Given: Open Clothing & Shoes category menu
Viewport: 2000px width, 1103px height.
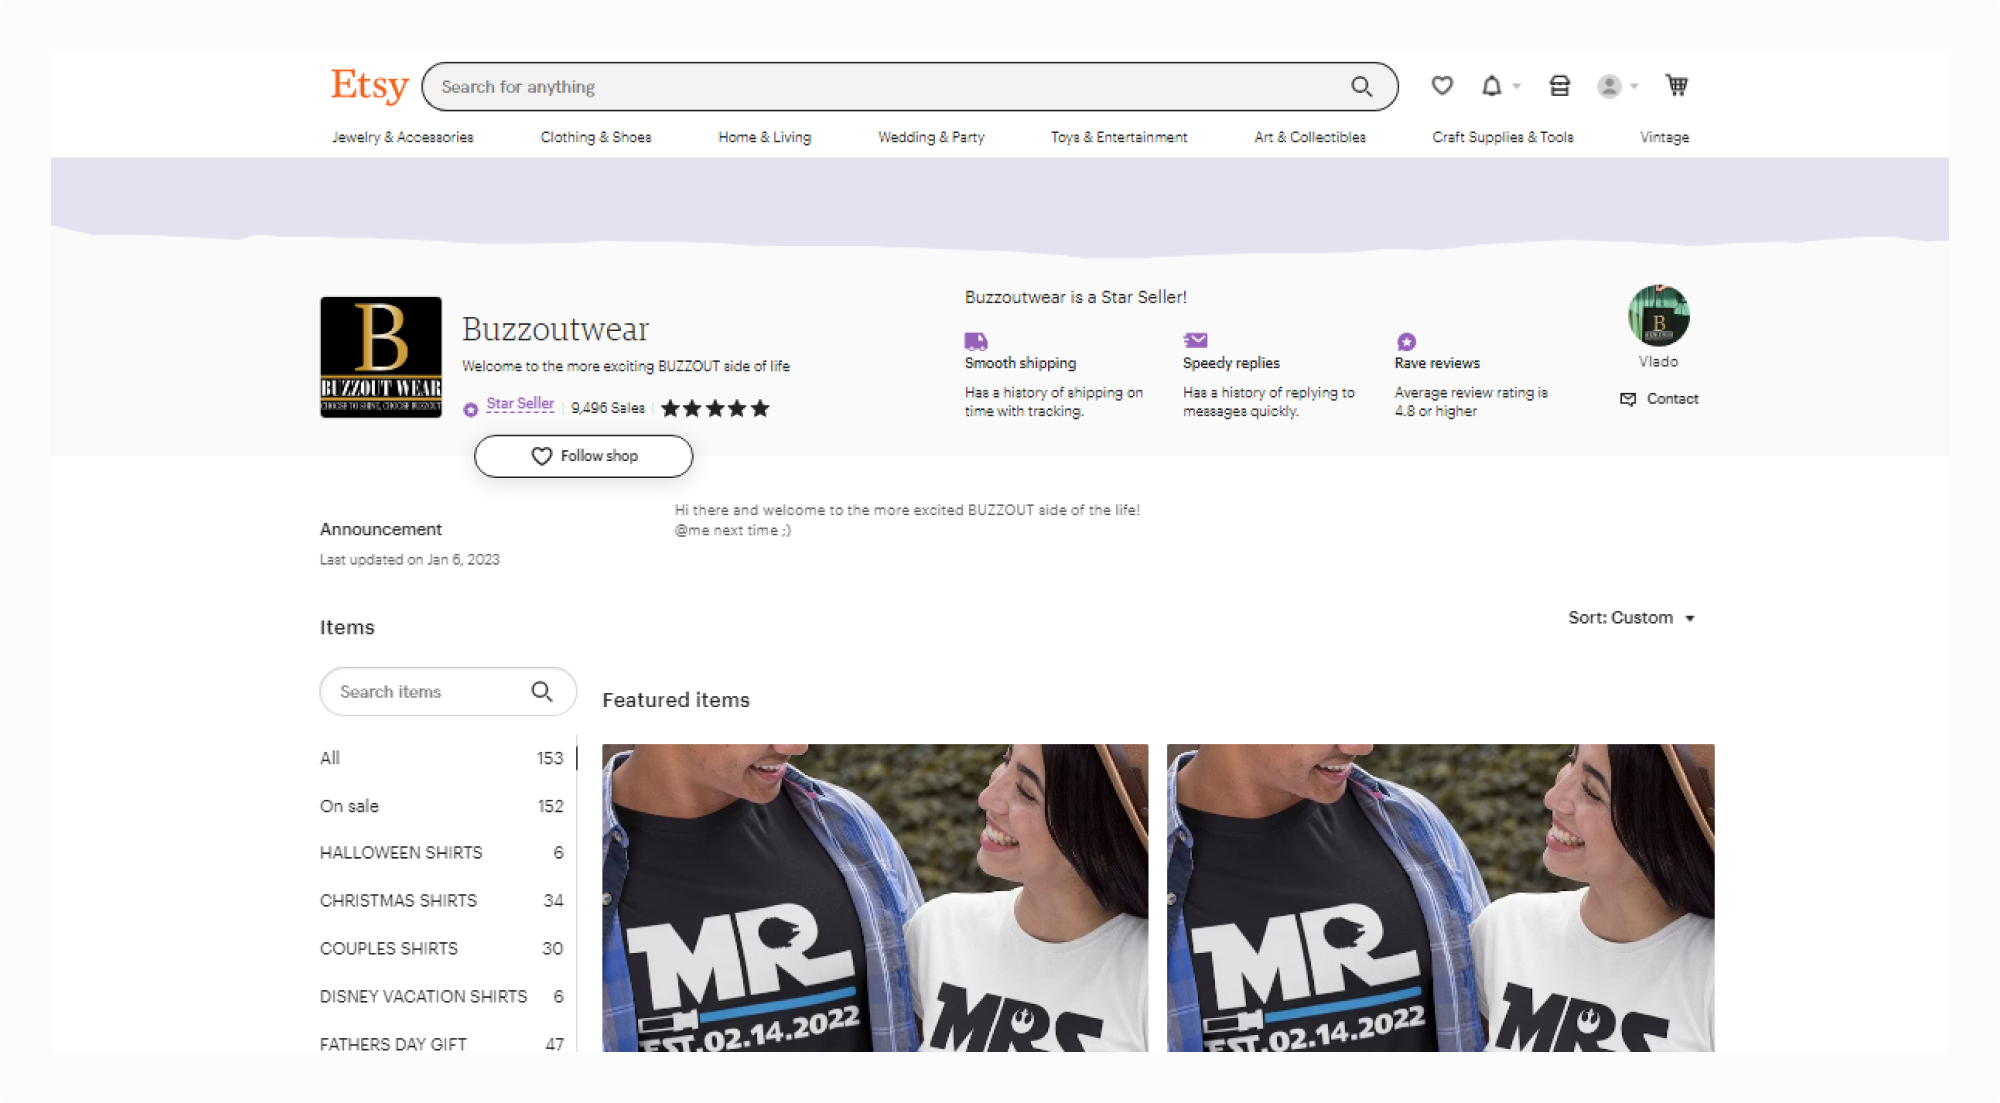Looking at the screenshot, I should click(596, 137).
